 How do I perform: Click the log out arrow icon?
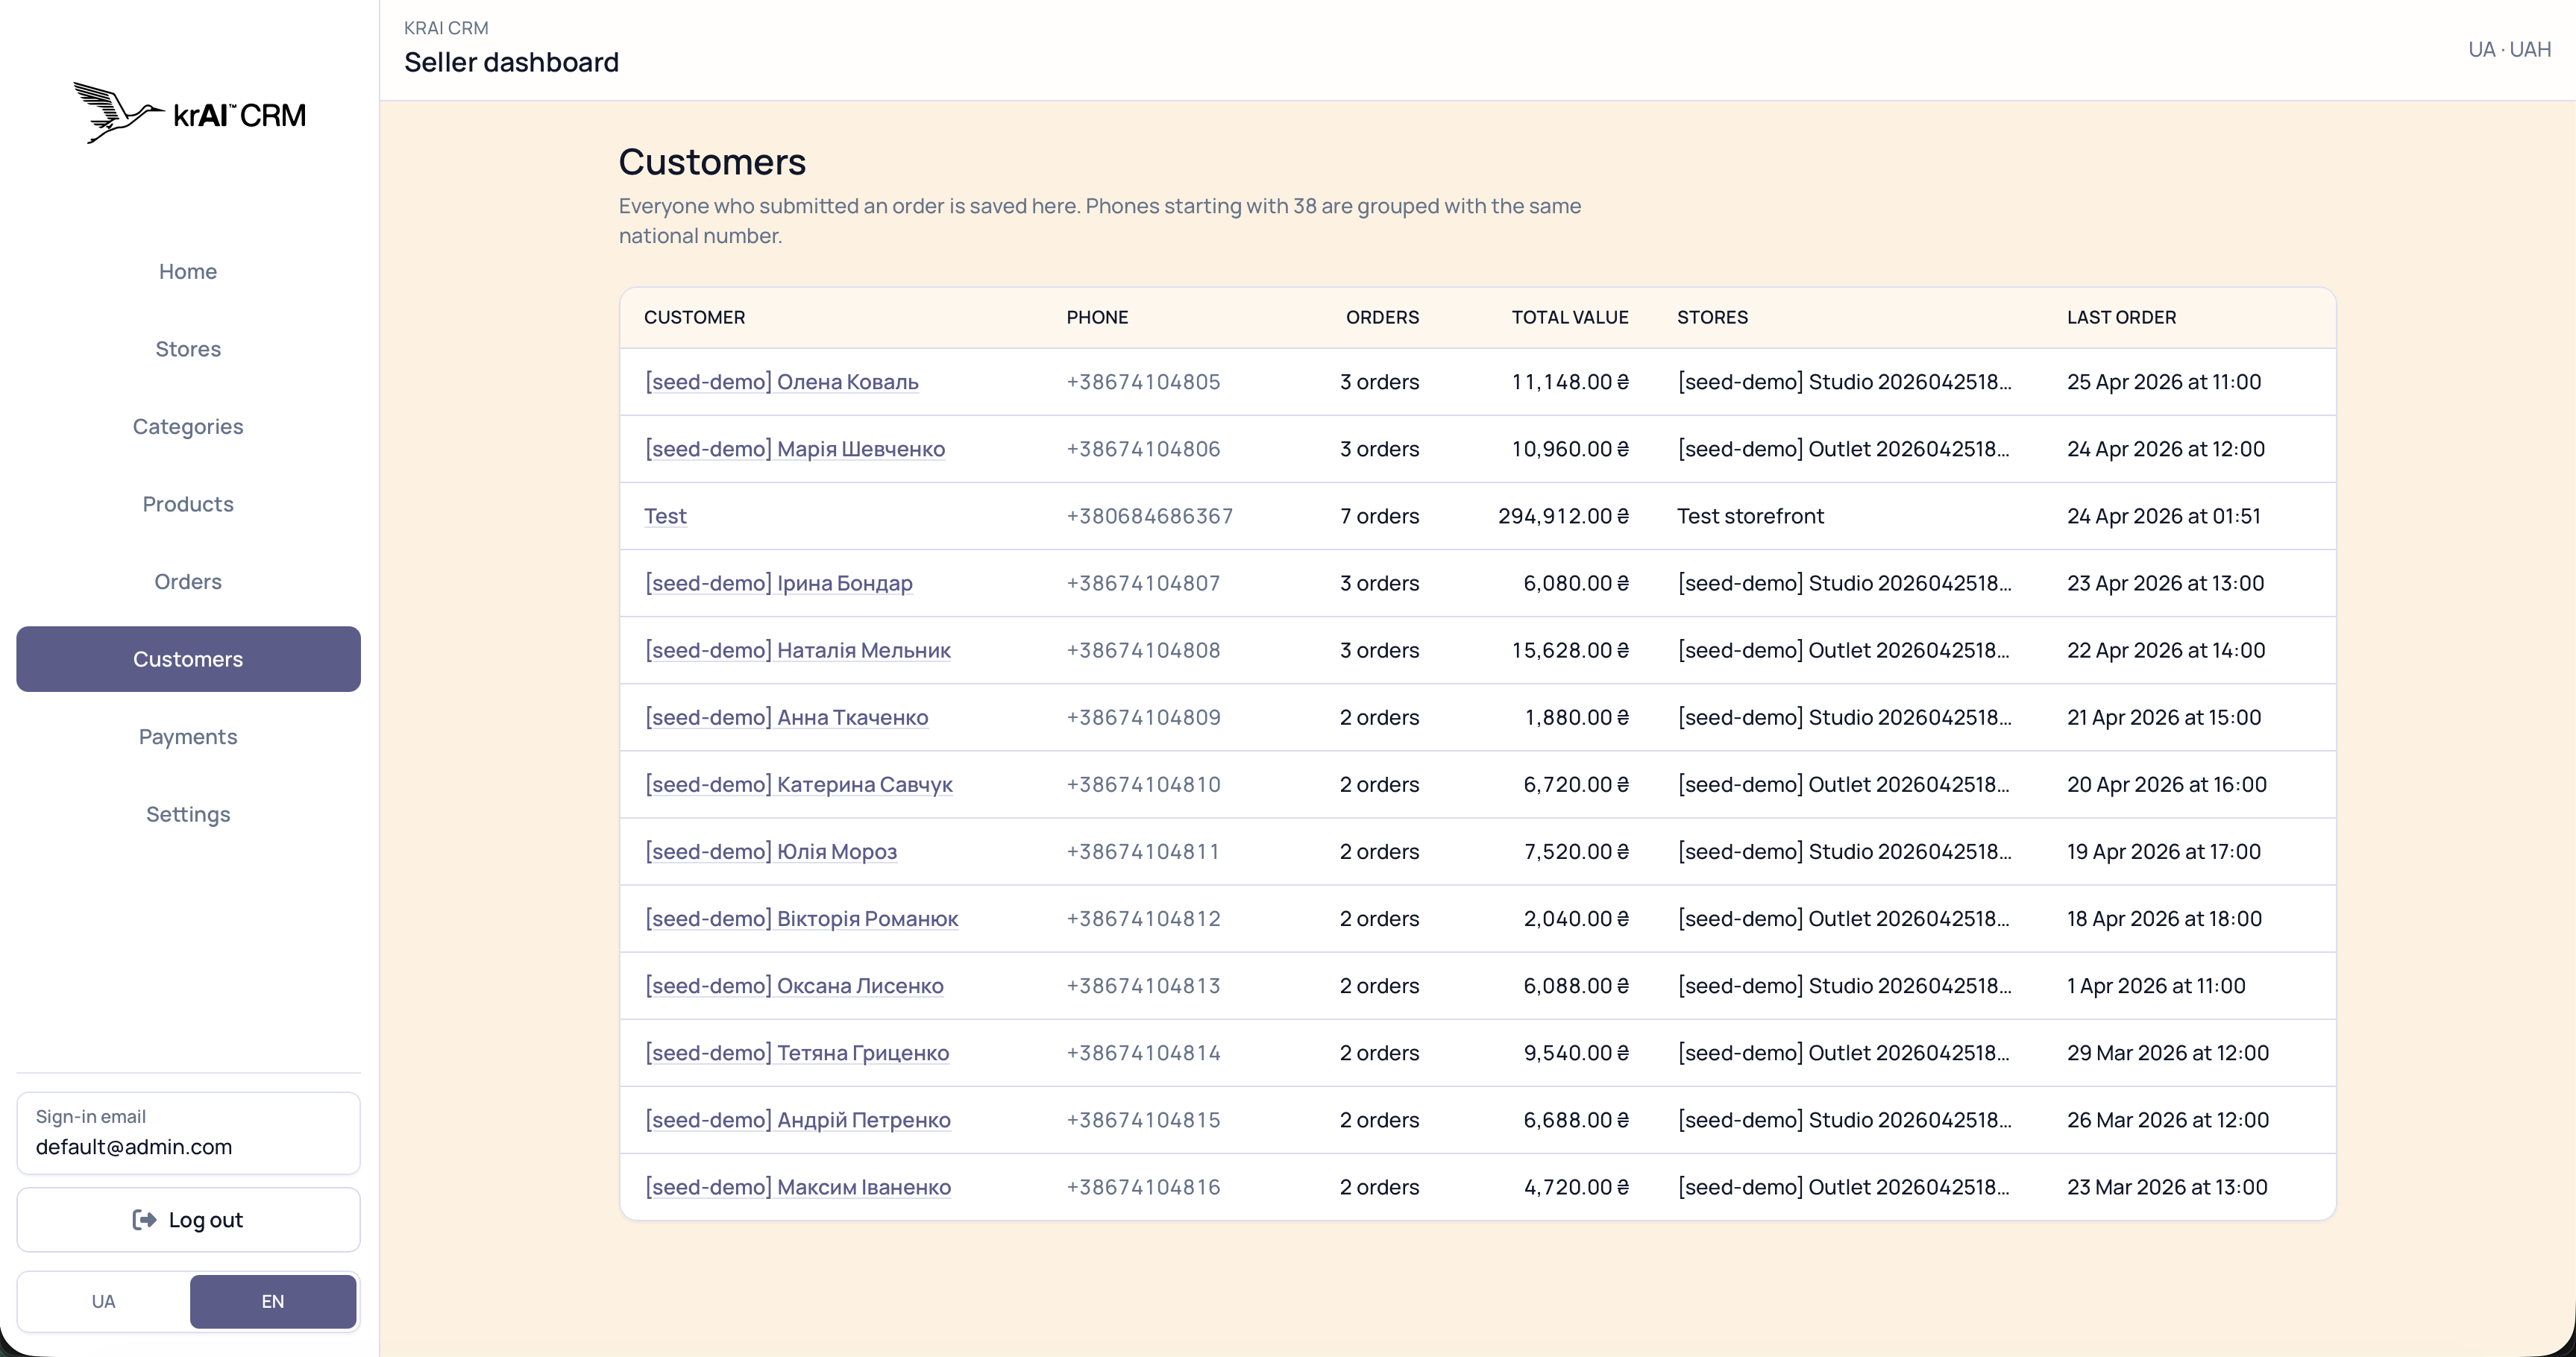tap(144, 1219)
